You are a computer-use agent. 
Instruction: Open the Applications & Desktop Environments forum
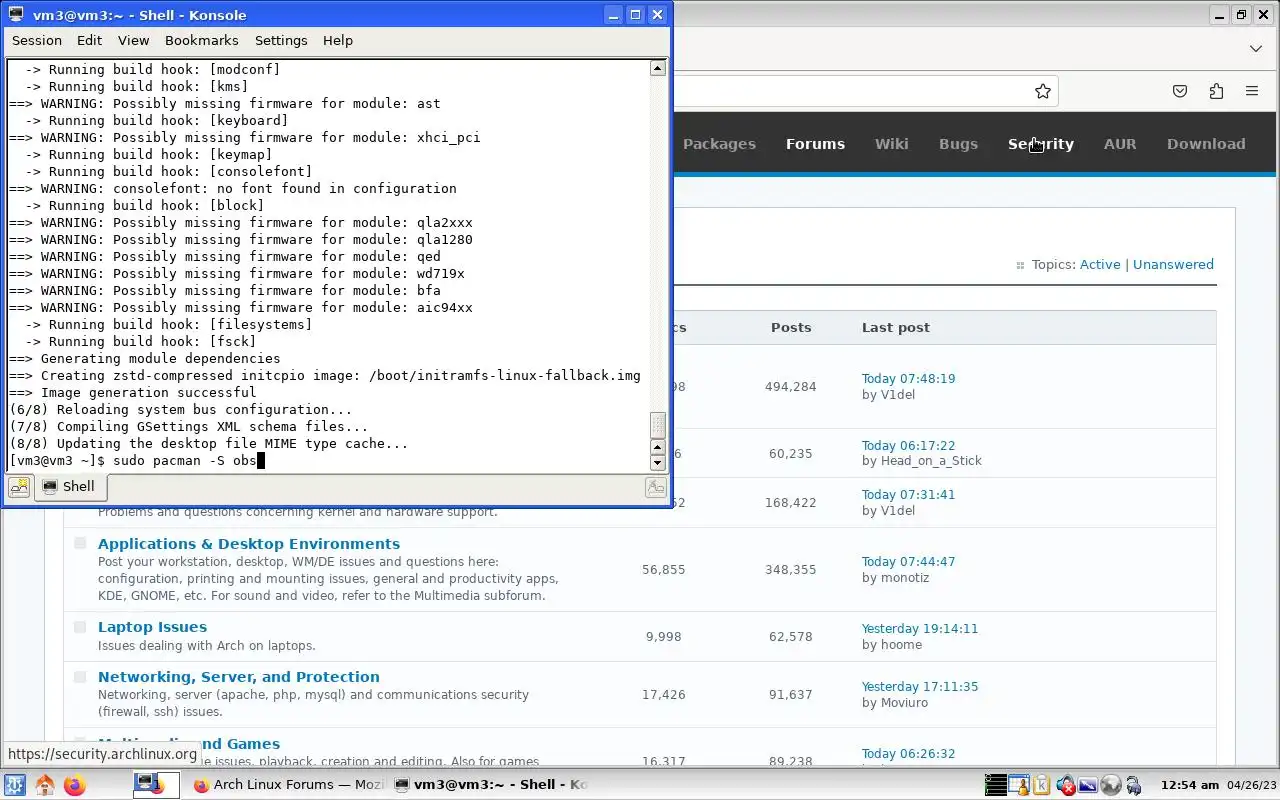[249, 544]
